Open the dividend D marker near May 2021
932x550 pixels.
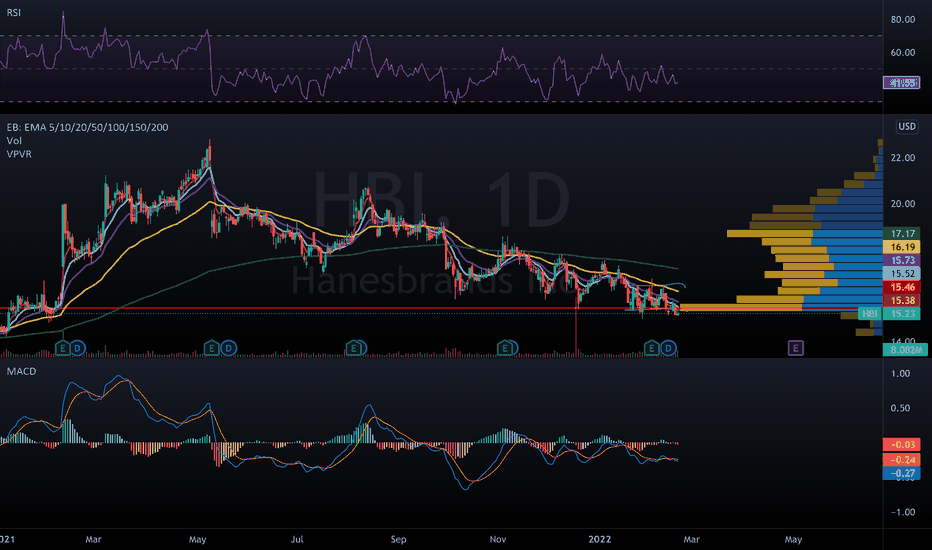click(228, 348)
